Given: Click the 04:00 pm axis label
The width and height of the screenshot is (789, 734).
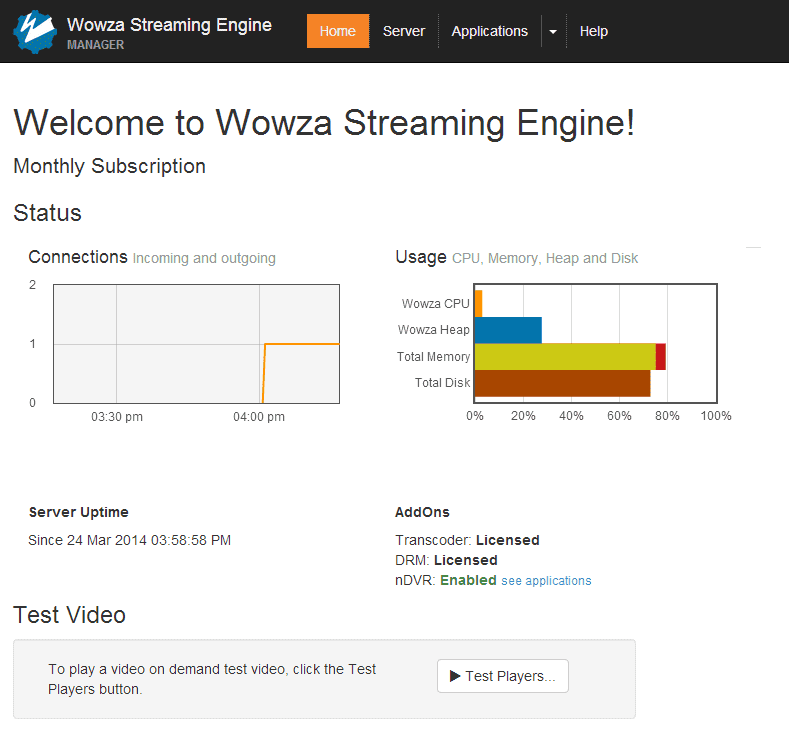Looking at the screenshot, I should click(x=259, y=417).
